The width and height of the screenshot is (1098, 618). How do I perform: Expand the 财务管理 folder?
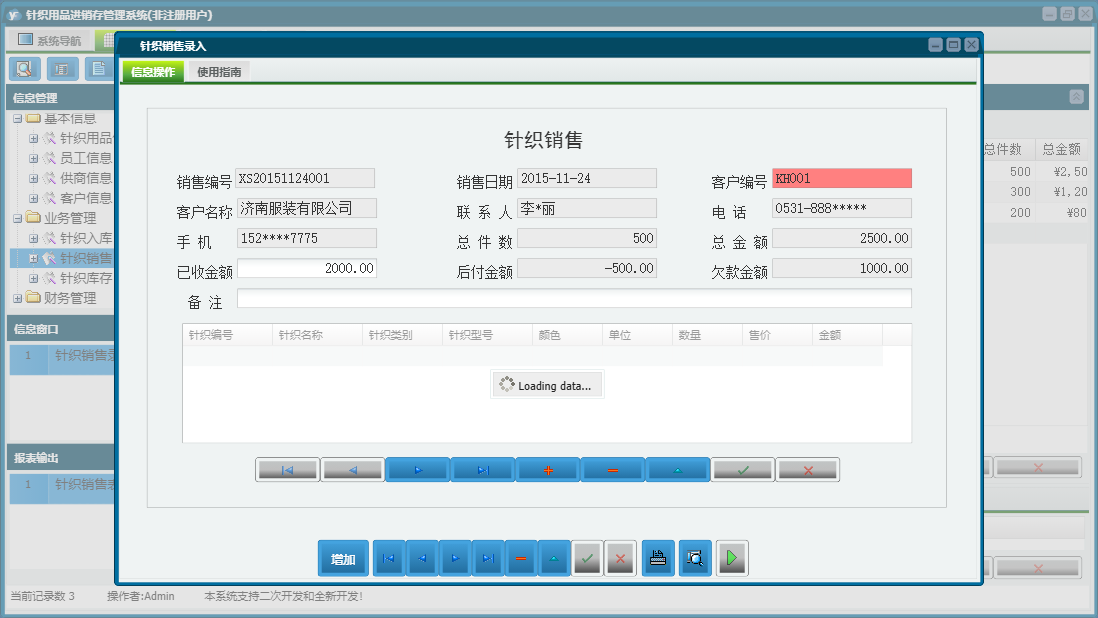click(x=19, y=298)
